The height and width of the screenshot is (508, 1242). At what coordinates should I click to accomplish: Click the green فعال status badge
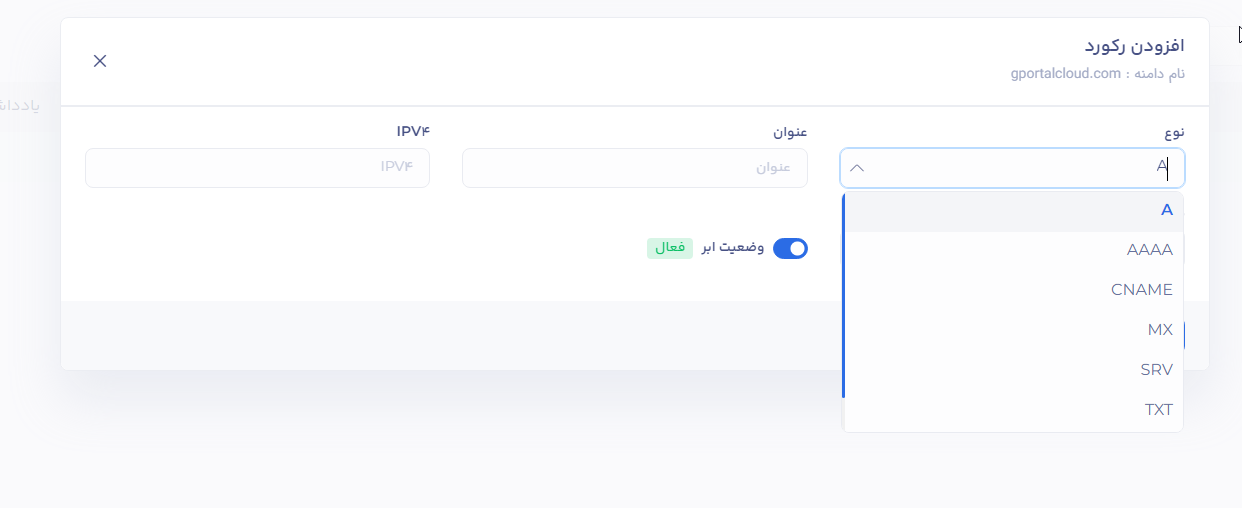(669, 248)
